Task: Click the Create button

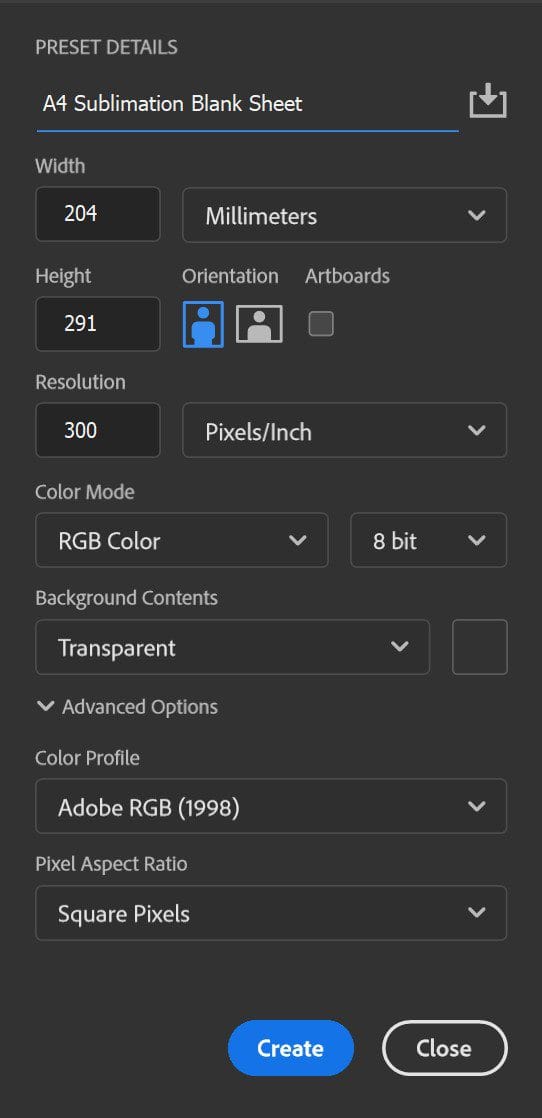Action: [291, 1048]
